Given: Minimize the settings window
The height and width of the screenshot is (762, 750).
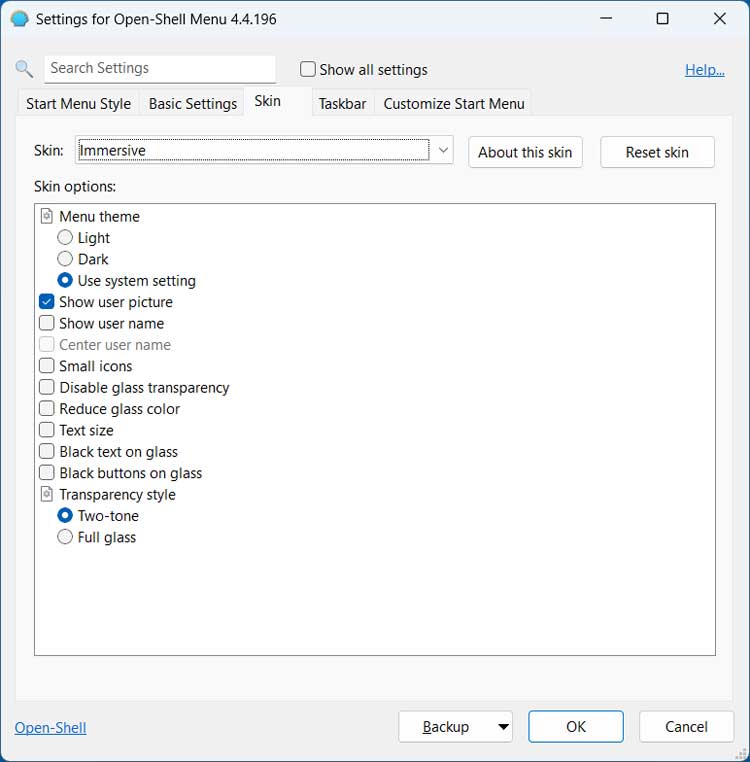Looking at the screenshot, I should 606,19.
